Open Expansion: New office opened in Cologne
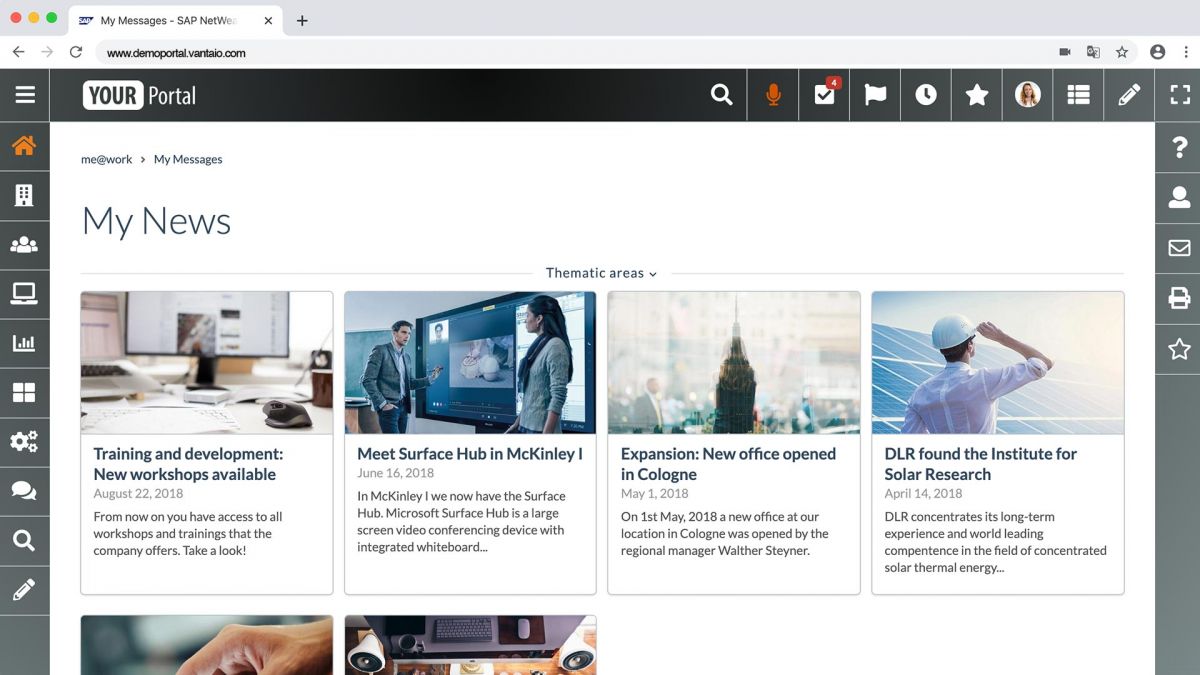The width and height of the screenshot is (1200, 675). coord(728,464)
